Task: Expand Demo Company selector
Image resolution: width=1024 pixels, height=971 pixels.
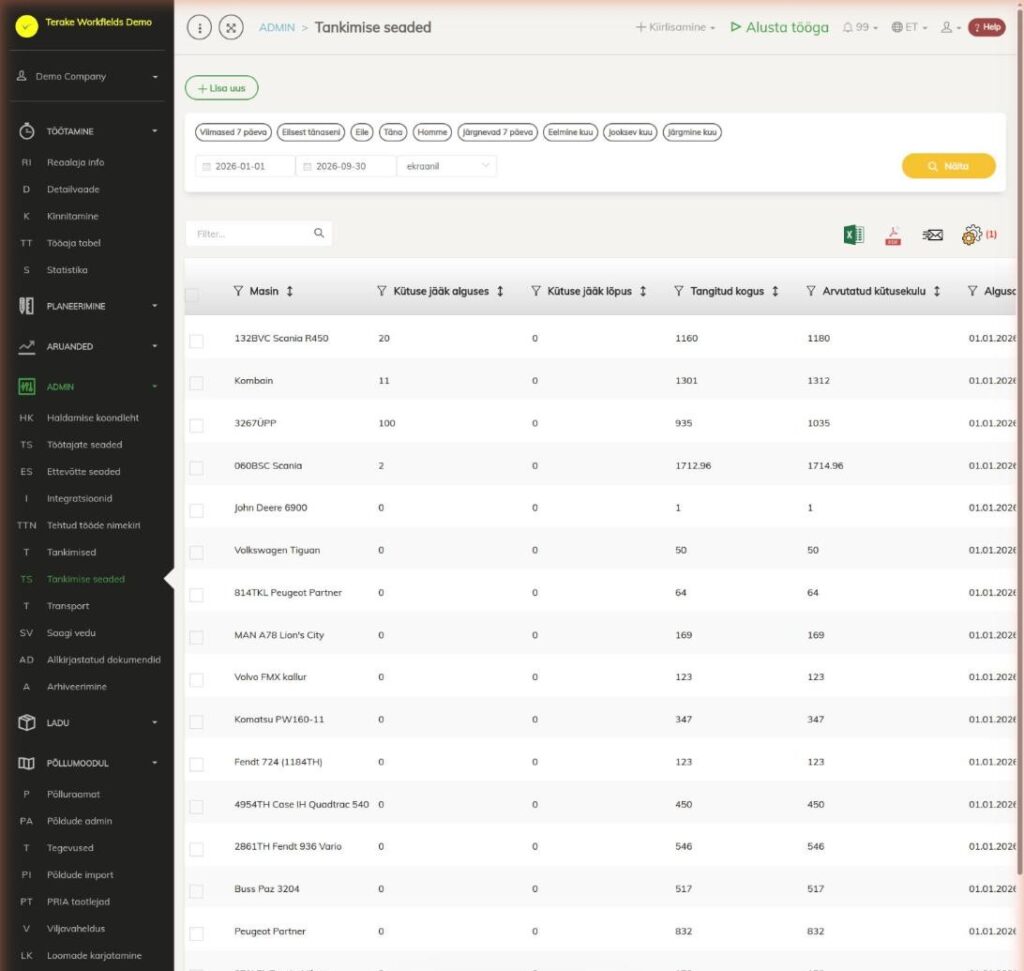Action: pos(88,76)
